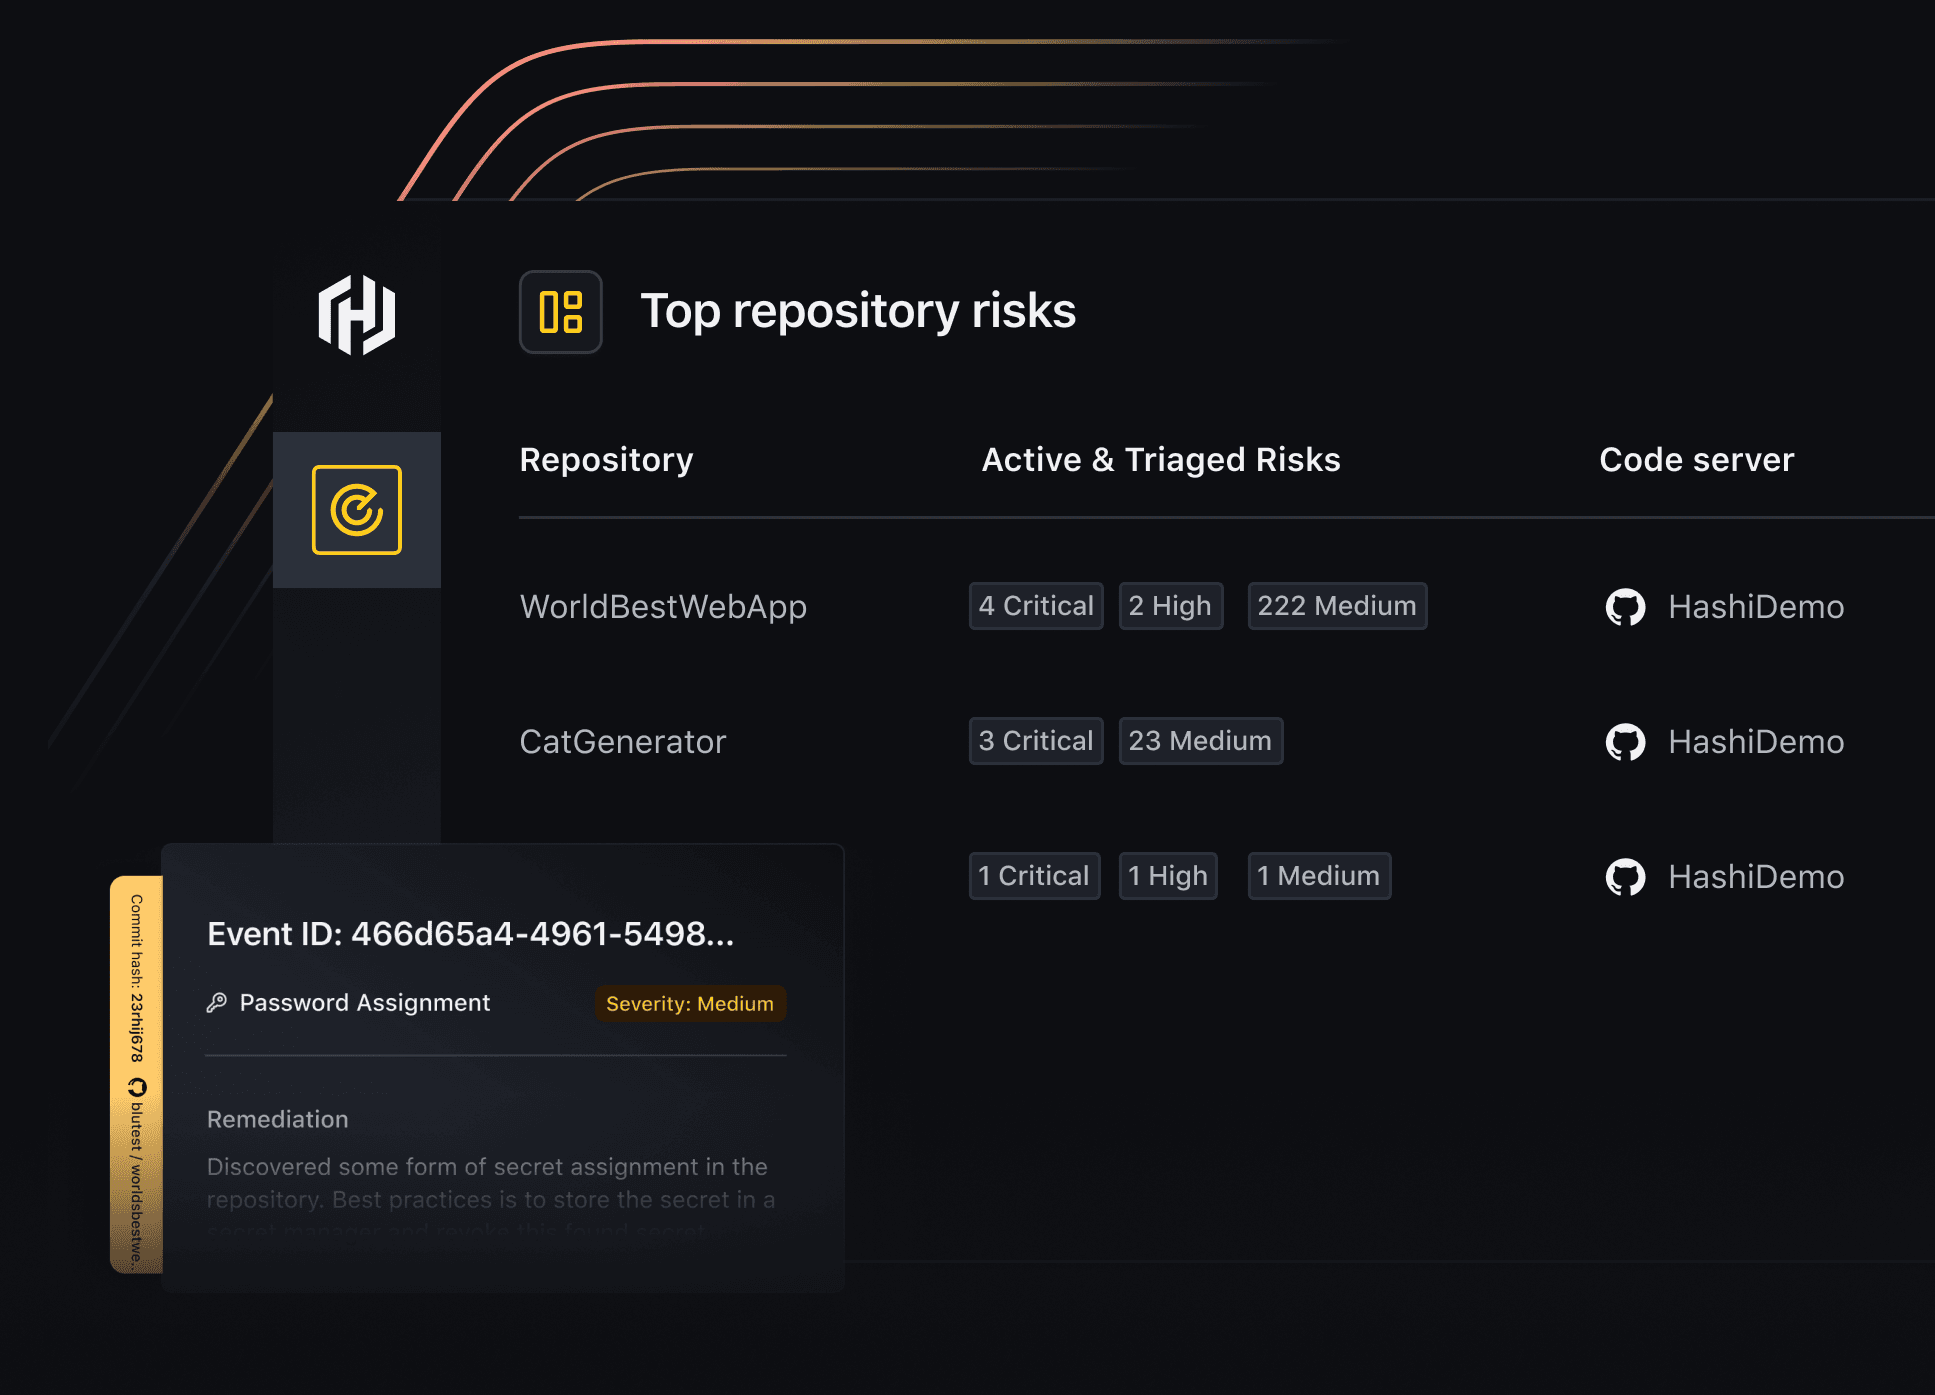The width and height of the screenshot is (1935, 1395).
Task: Click the key icon beside Password Assignment
Action: click(x=217, y=1003)
